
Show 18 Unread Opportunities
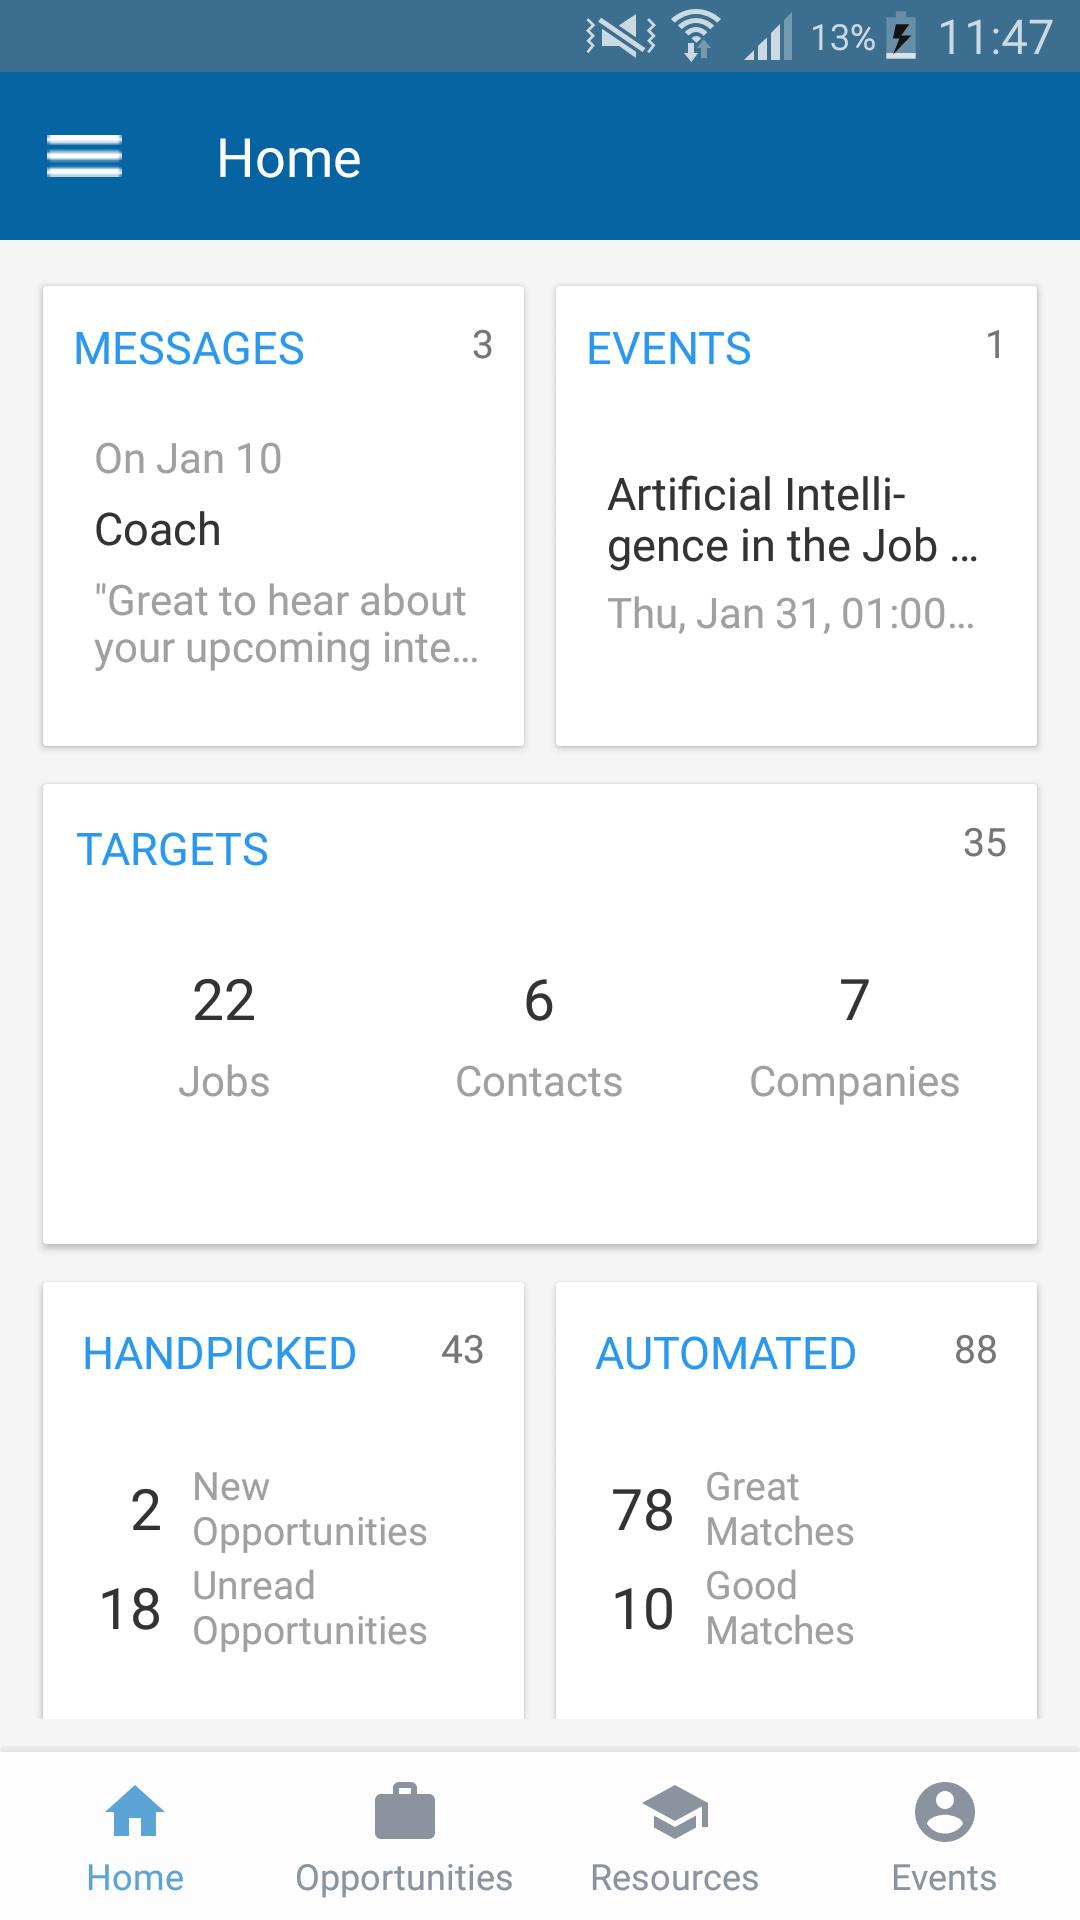tap(264, 1608)
